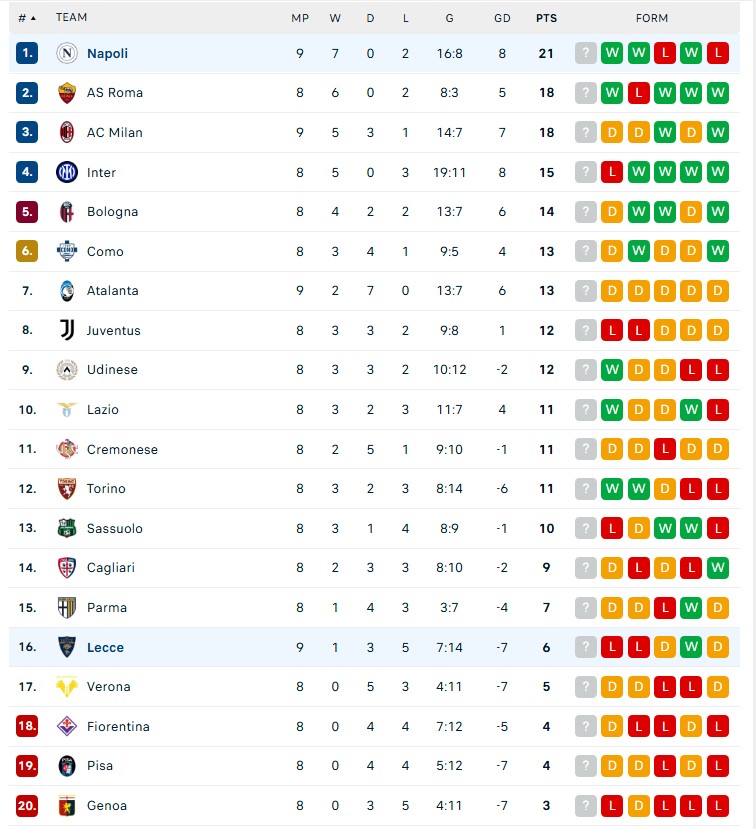Click the AS Roma club crest
This screenshot has height=829, width=756.
[67, 93]
